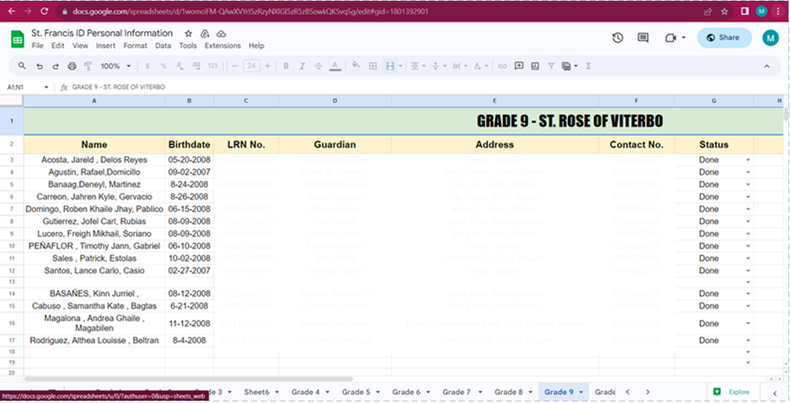Open the Sheet6 tab
The image size is (790, 403).
(x=257, y=392)
